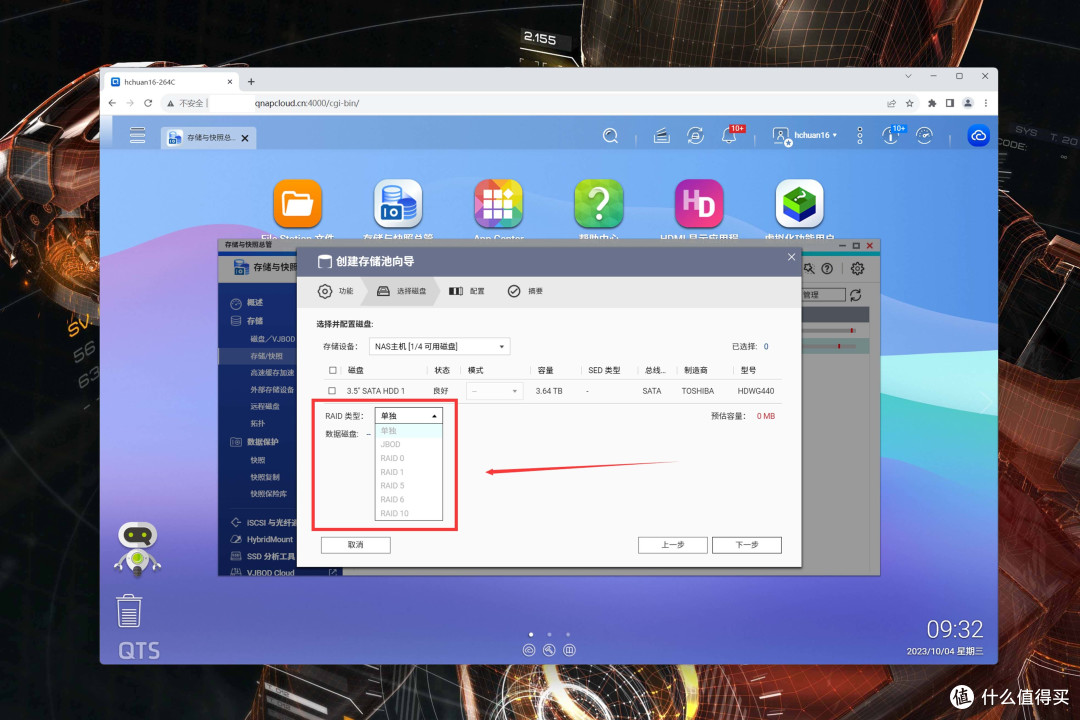The width and height of the screenshot is (1080, 720).
Task: Tick the 3.5" SATA HDD 1 checkbox
Action: [x=332, y=391]
